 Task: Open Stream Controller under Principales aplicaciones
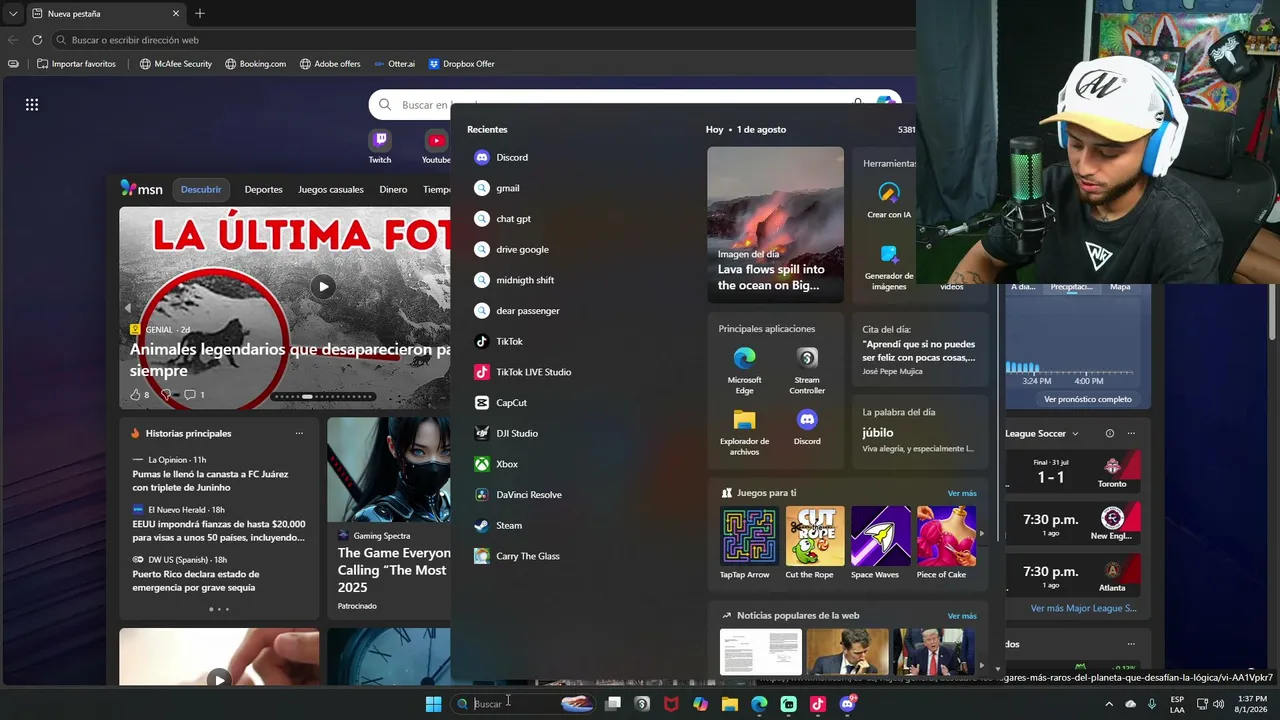807,370
